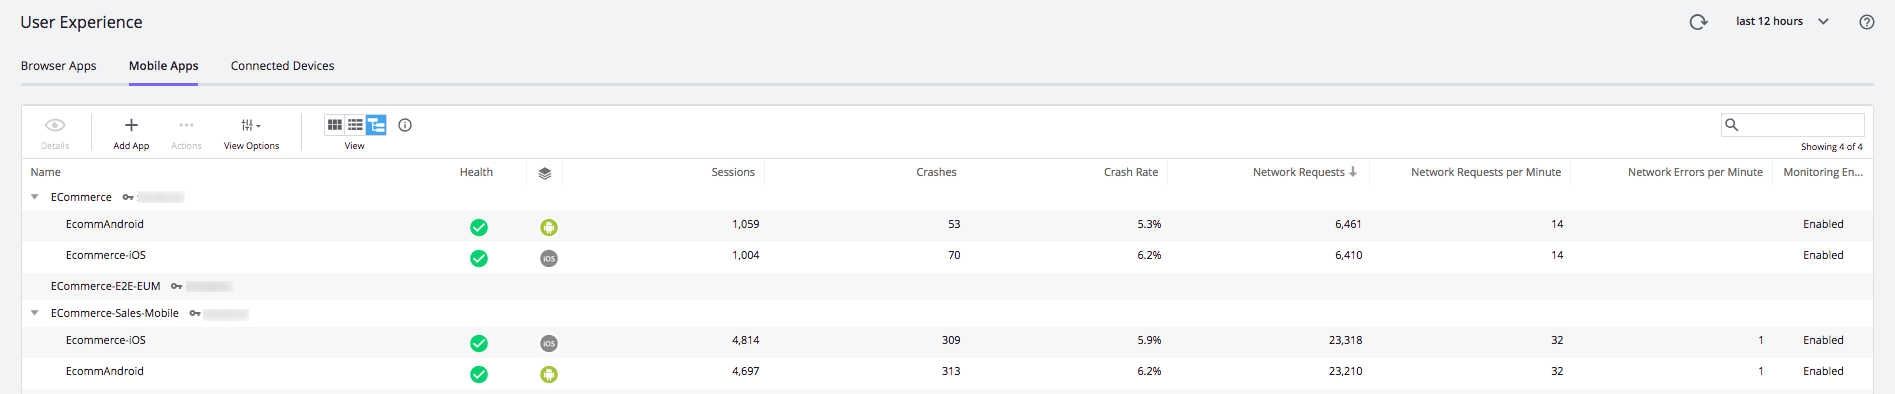Switch to the Browser Apps tab
The height and width of the screenshot is (394, 1895).
tap(59, 66)
